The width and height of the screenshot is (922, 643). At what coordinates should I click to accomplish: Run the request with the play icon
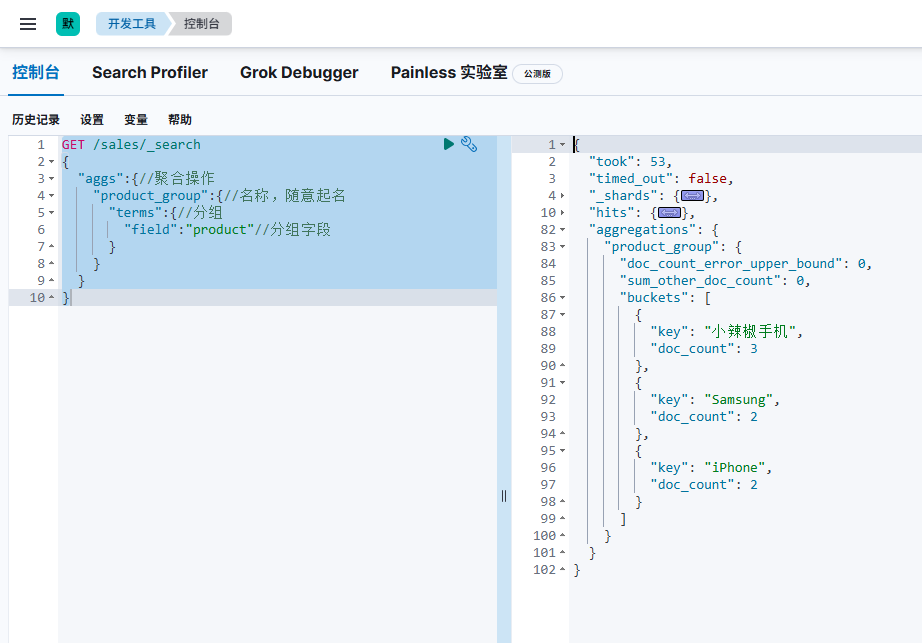(449, 144)
